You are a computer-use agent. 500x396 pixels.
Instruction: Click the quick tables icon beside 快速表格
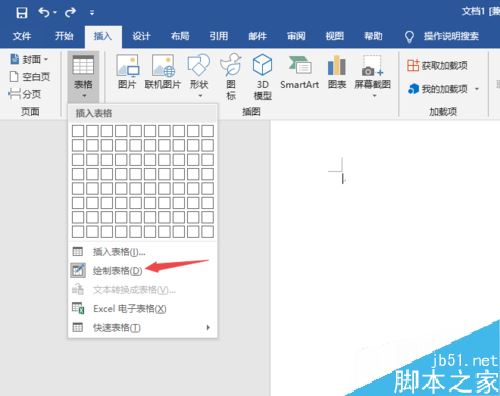click(x=78, y=327)
